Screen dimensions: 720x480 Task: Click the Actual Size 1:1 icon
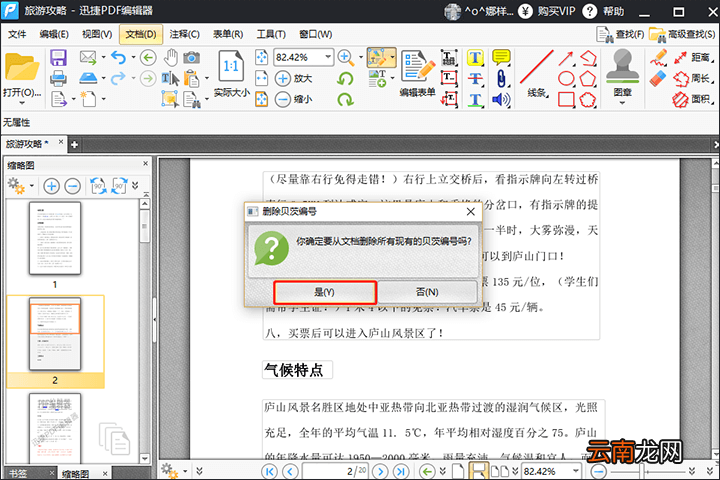click(x=231, y=67)
